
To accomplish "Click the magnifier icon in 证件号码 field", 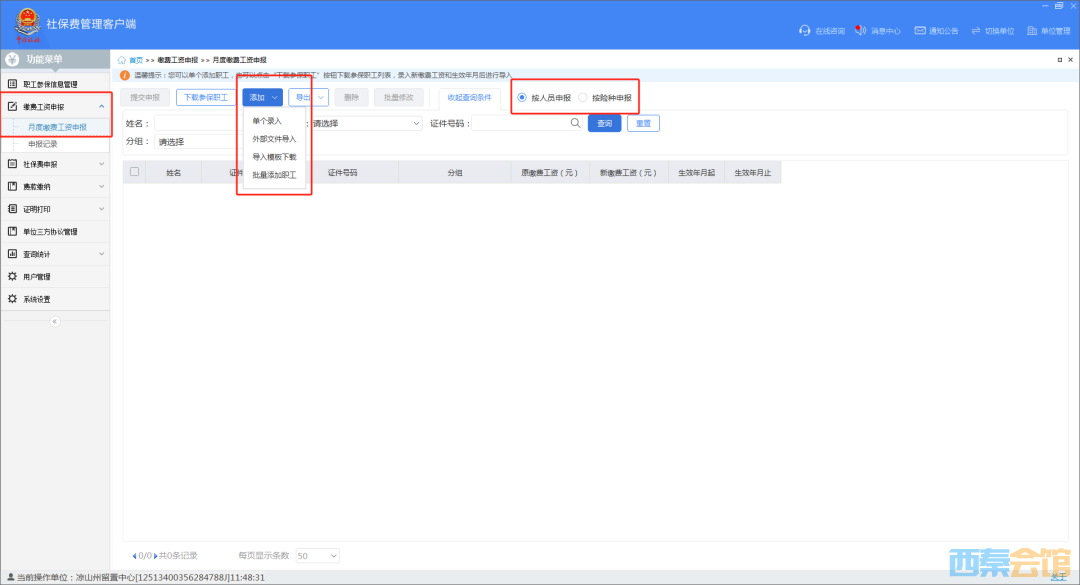I will (x=575, y=123).
